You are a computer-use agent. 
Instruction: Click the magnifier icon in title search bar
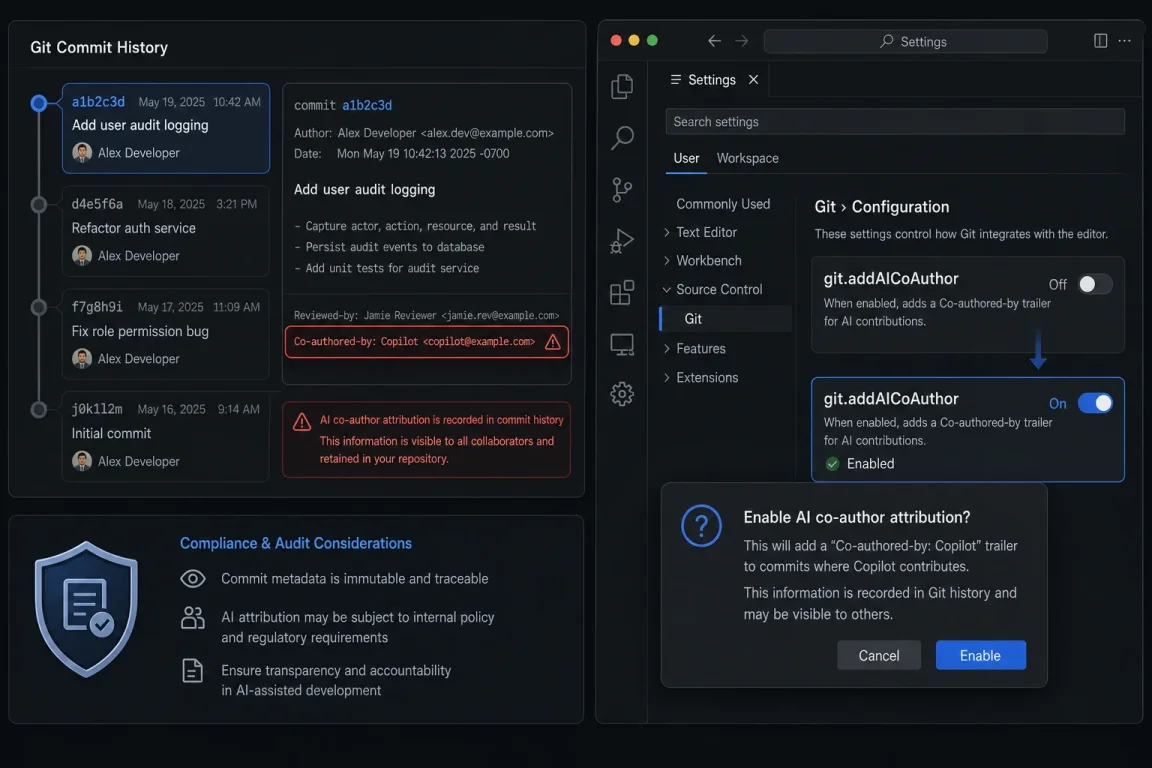pyautogui.click(x=887, y=41)
